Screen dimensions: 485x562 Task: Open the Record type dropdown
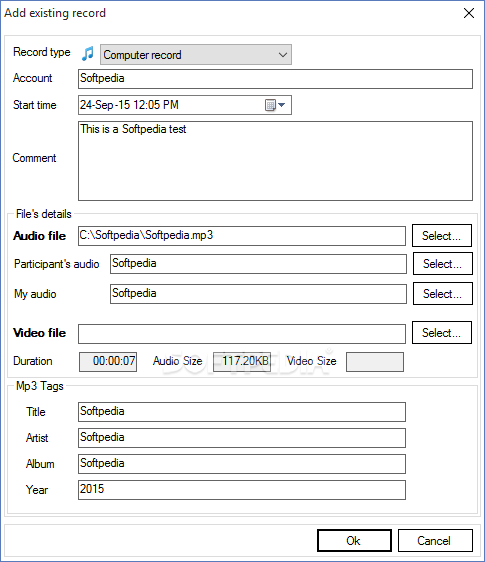[x=196, y=54]
